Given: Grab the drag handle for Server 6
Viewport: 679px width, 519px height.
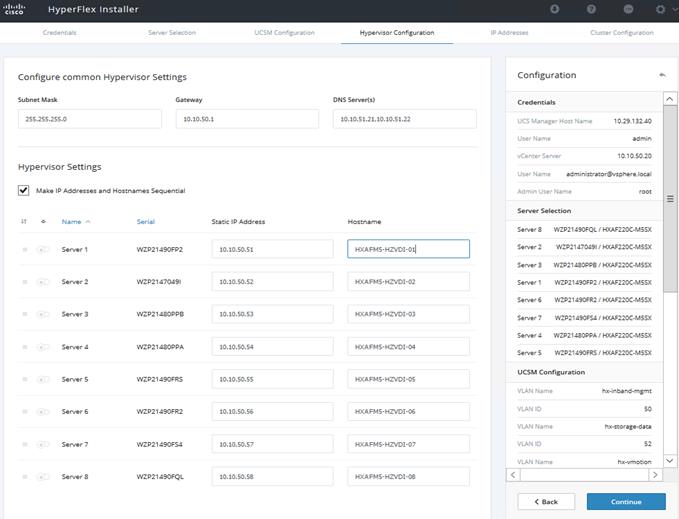Looking at the screenshot, I should coord(25,412).
